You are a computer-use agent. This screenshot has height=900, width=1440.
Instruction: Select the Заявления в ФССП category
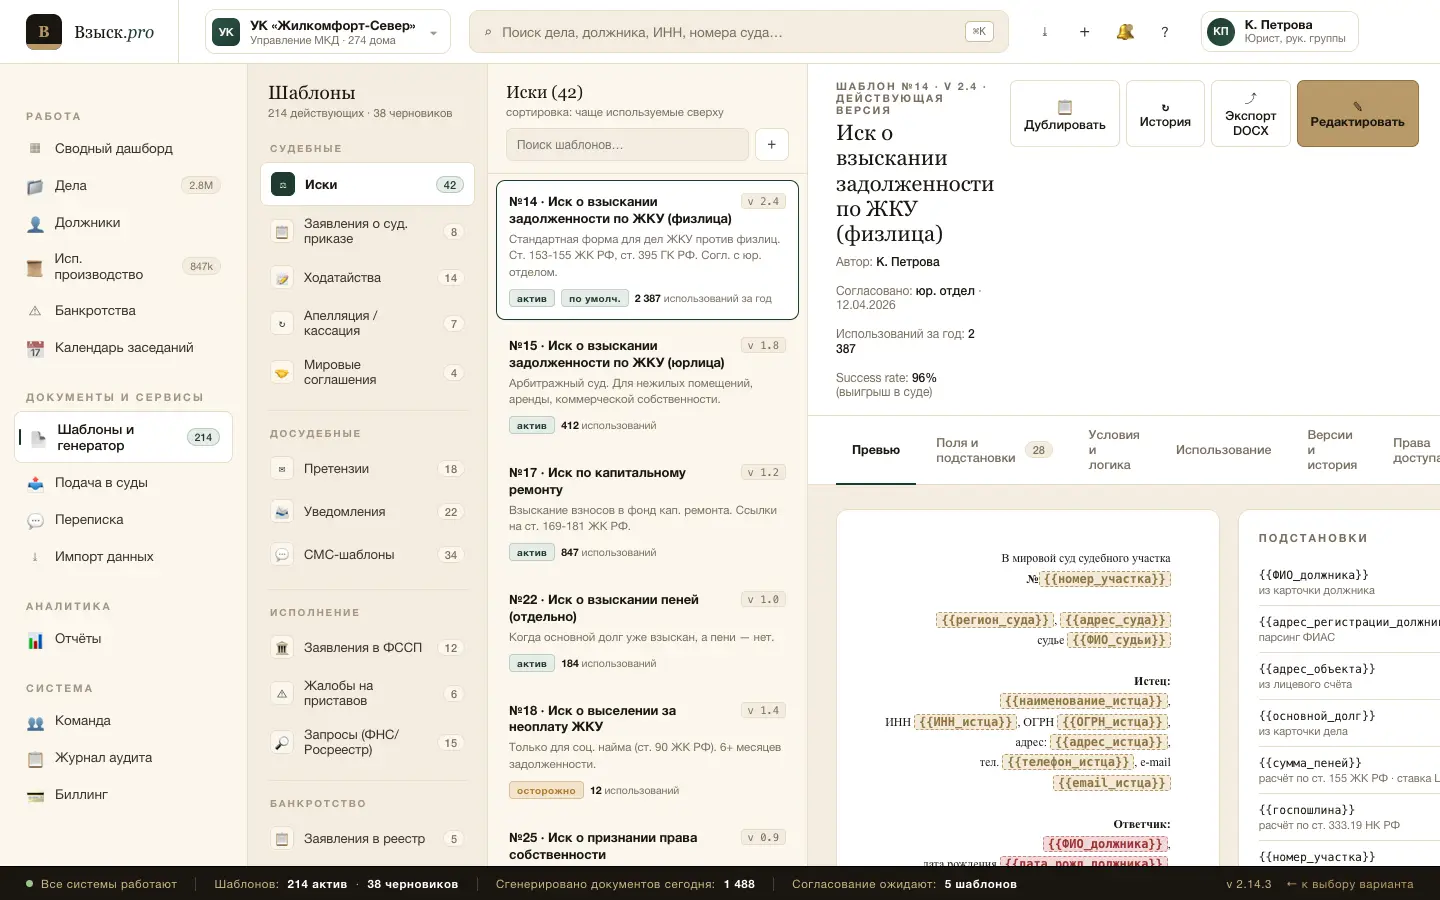(x=368, y=648)
